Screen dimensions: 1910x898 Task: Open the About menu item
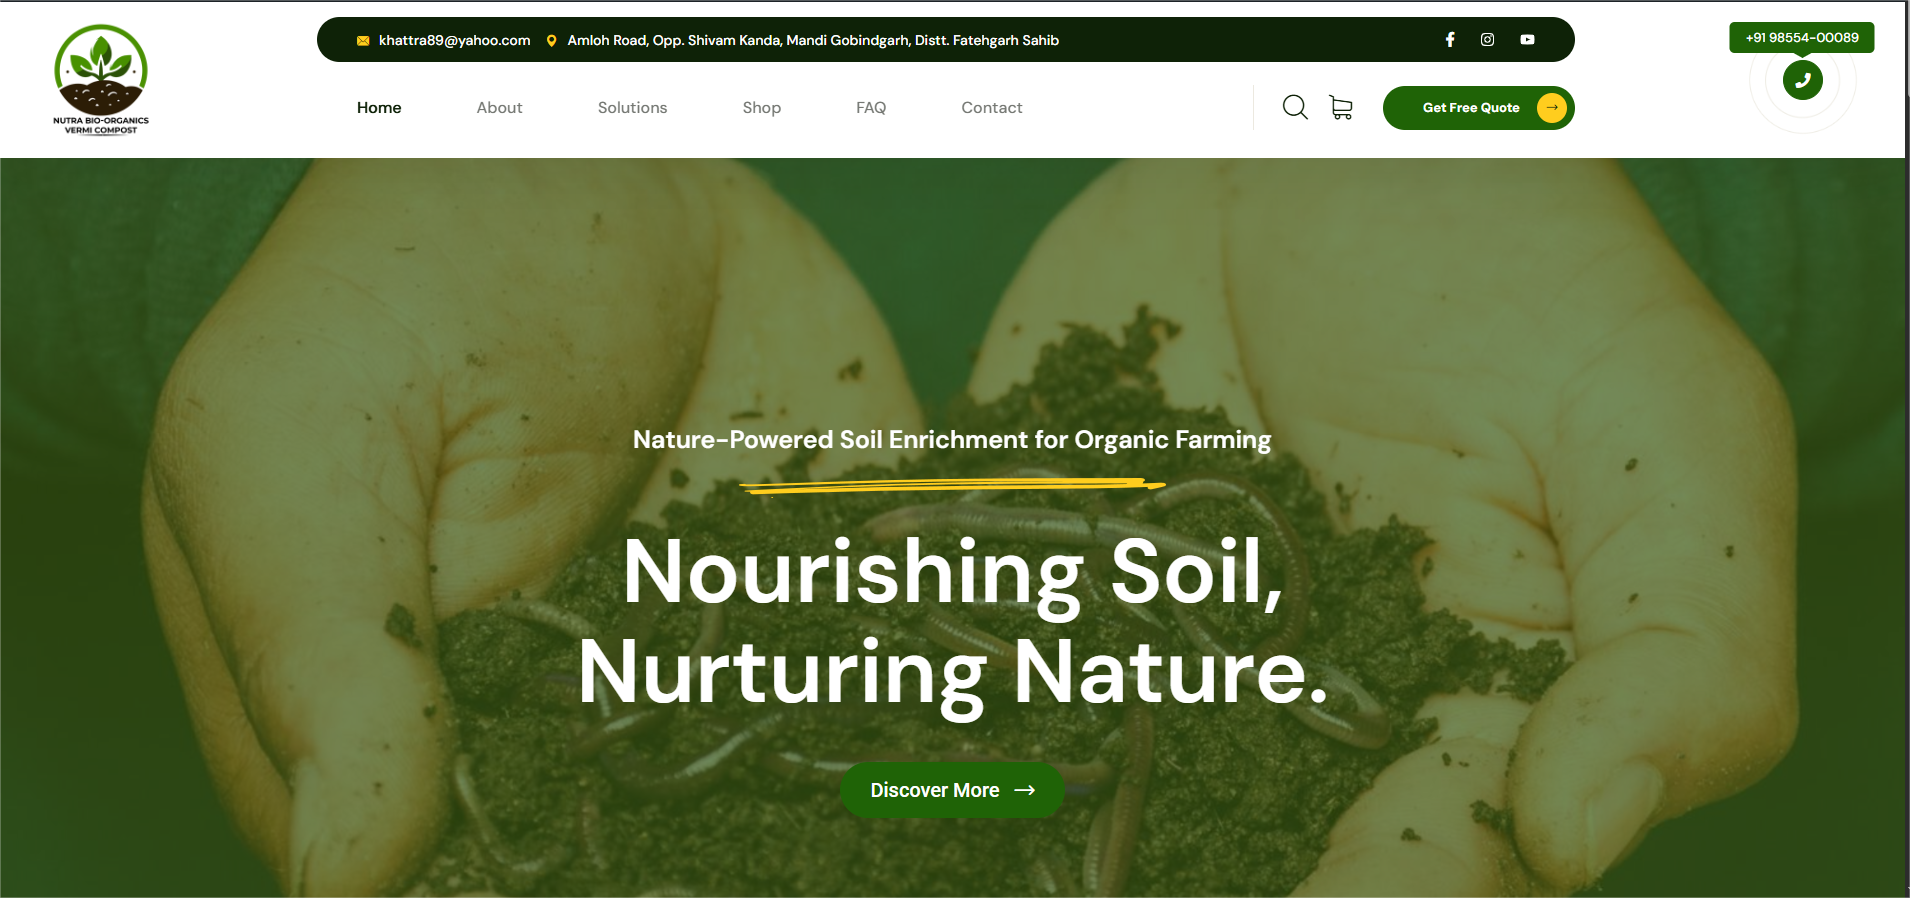(499, 108)
